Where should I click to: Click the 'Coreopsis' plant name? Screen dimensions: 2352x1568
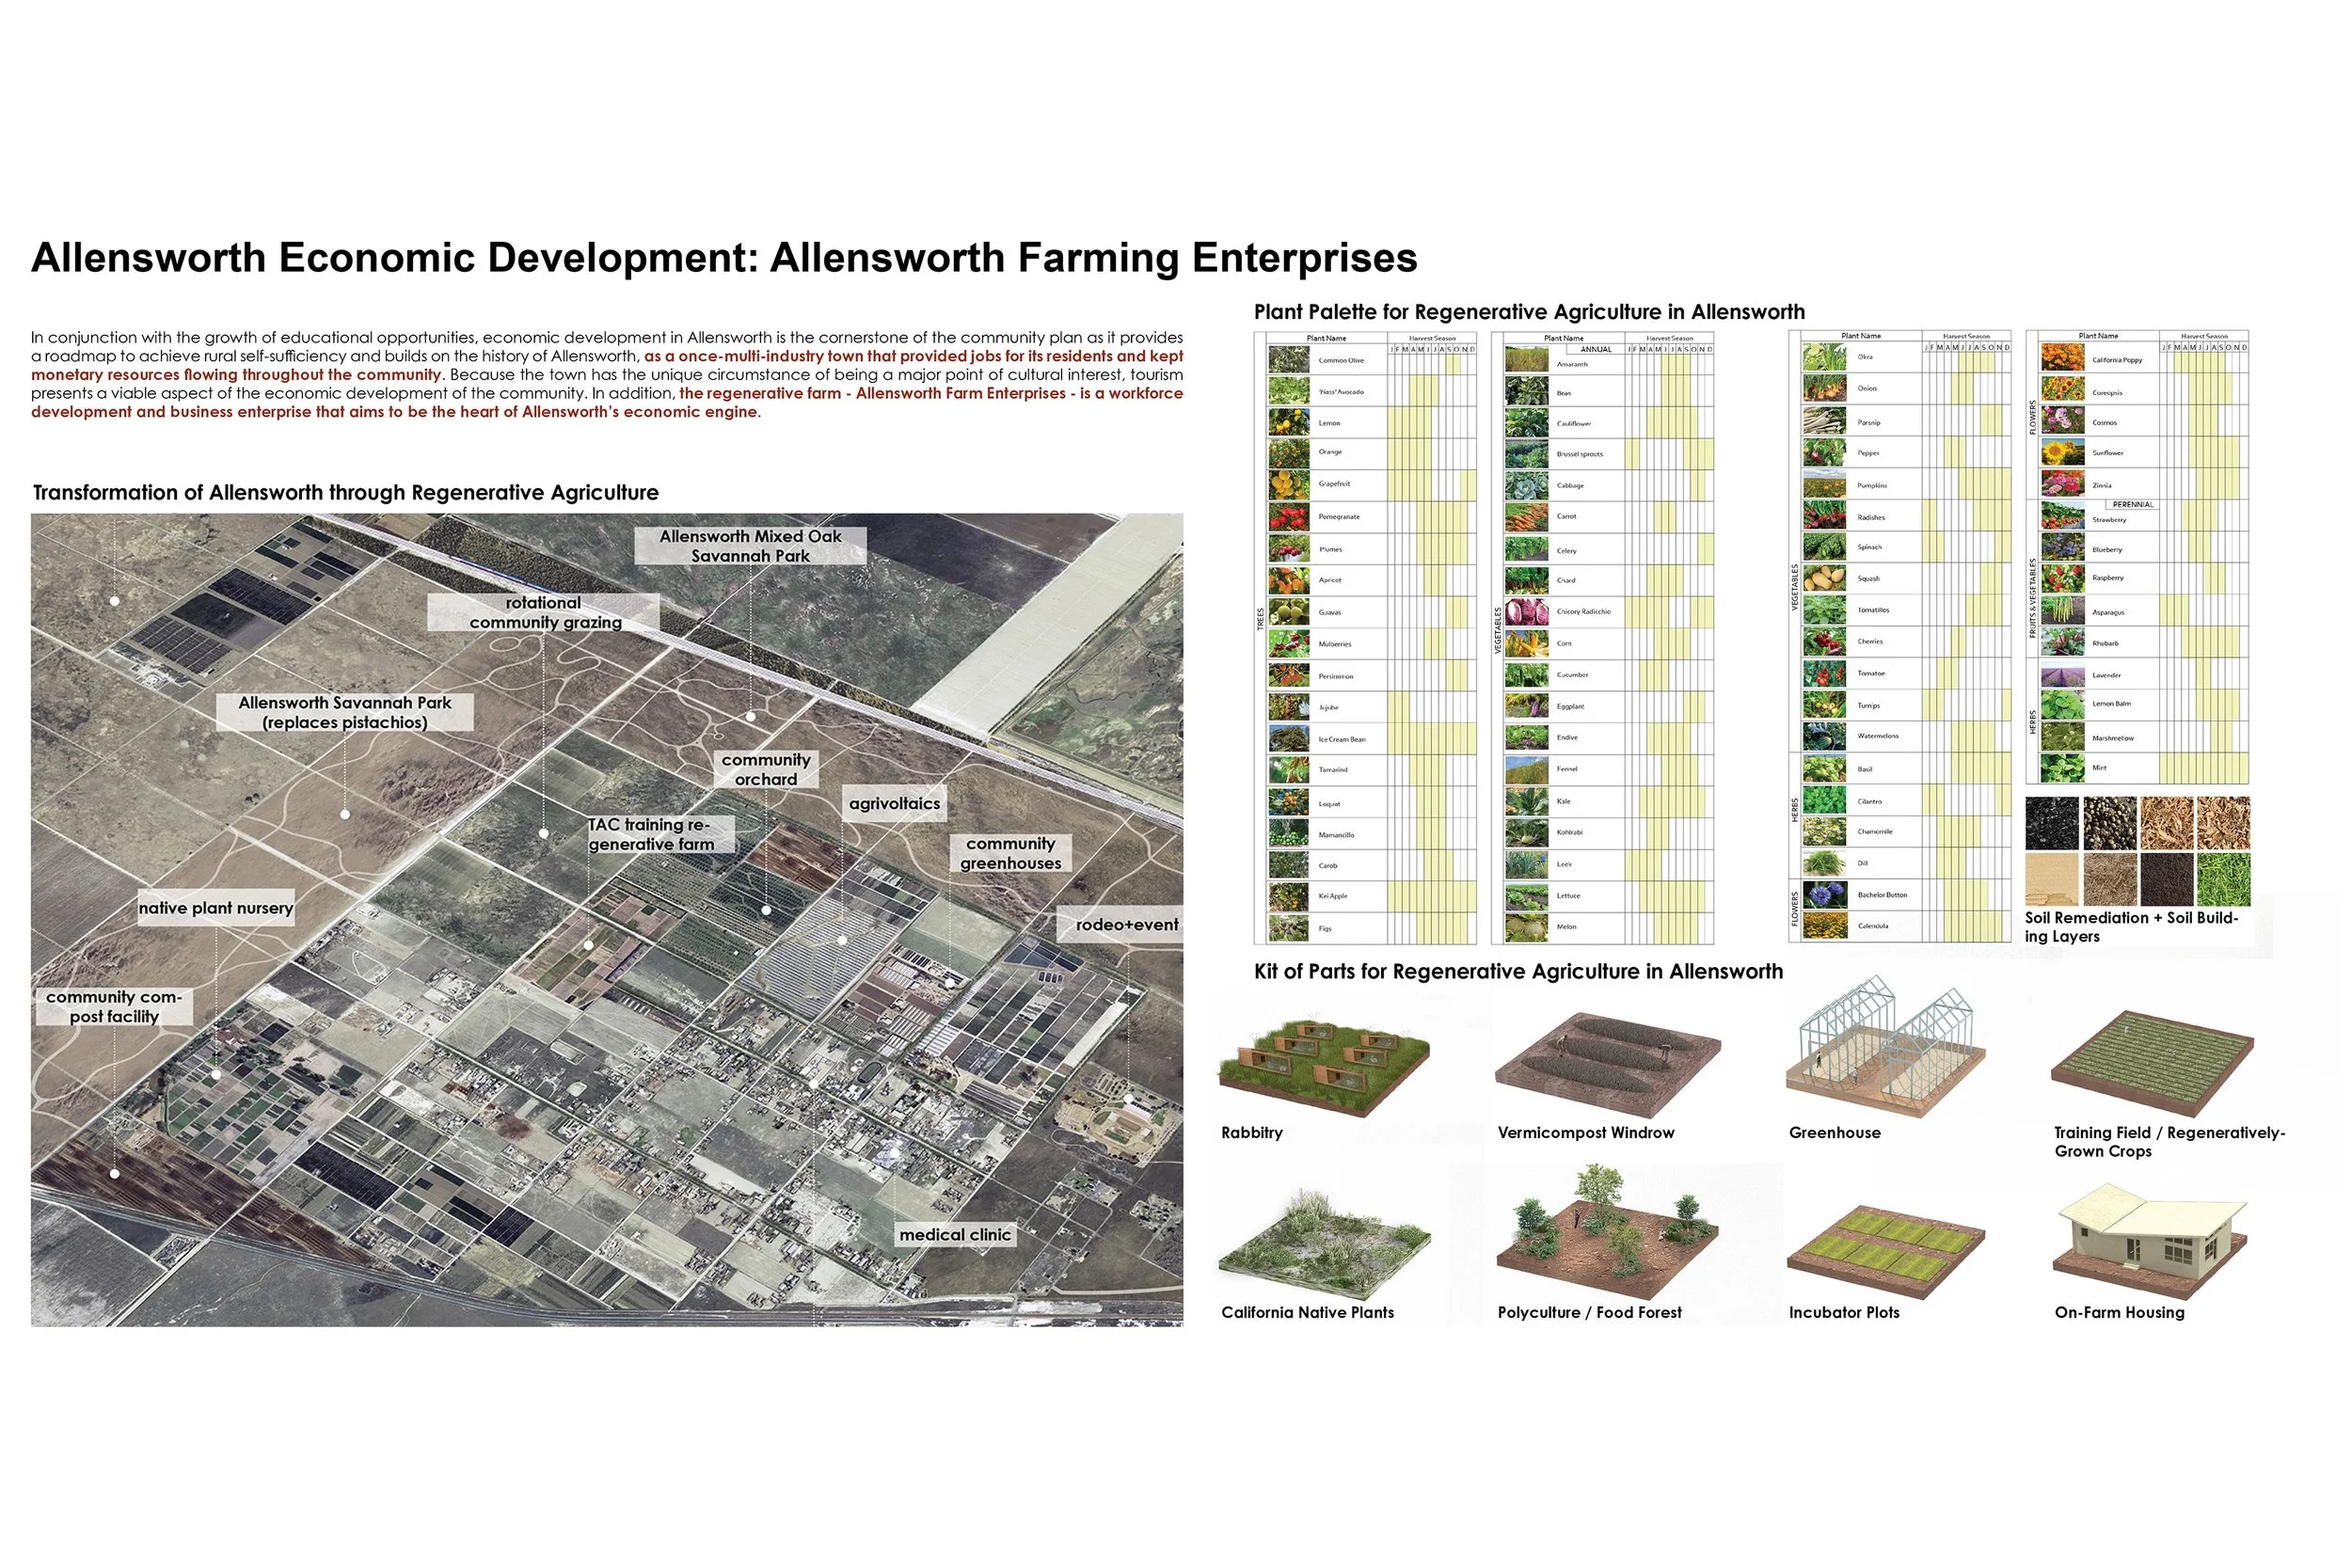[2107, 393]
